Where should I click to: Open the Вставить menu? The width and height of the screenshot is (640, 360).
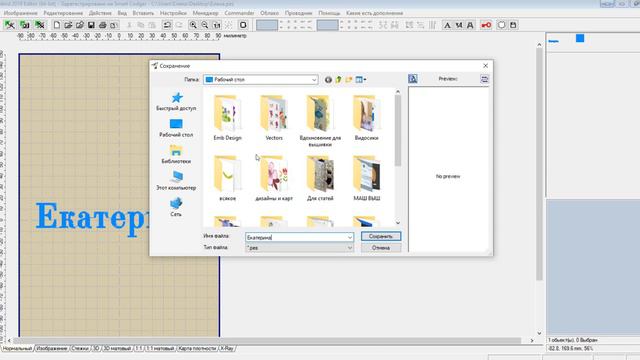tap(143, 13)
